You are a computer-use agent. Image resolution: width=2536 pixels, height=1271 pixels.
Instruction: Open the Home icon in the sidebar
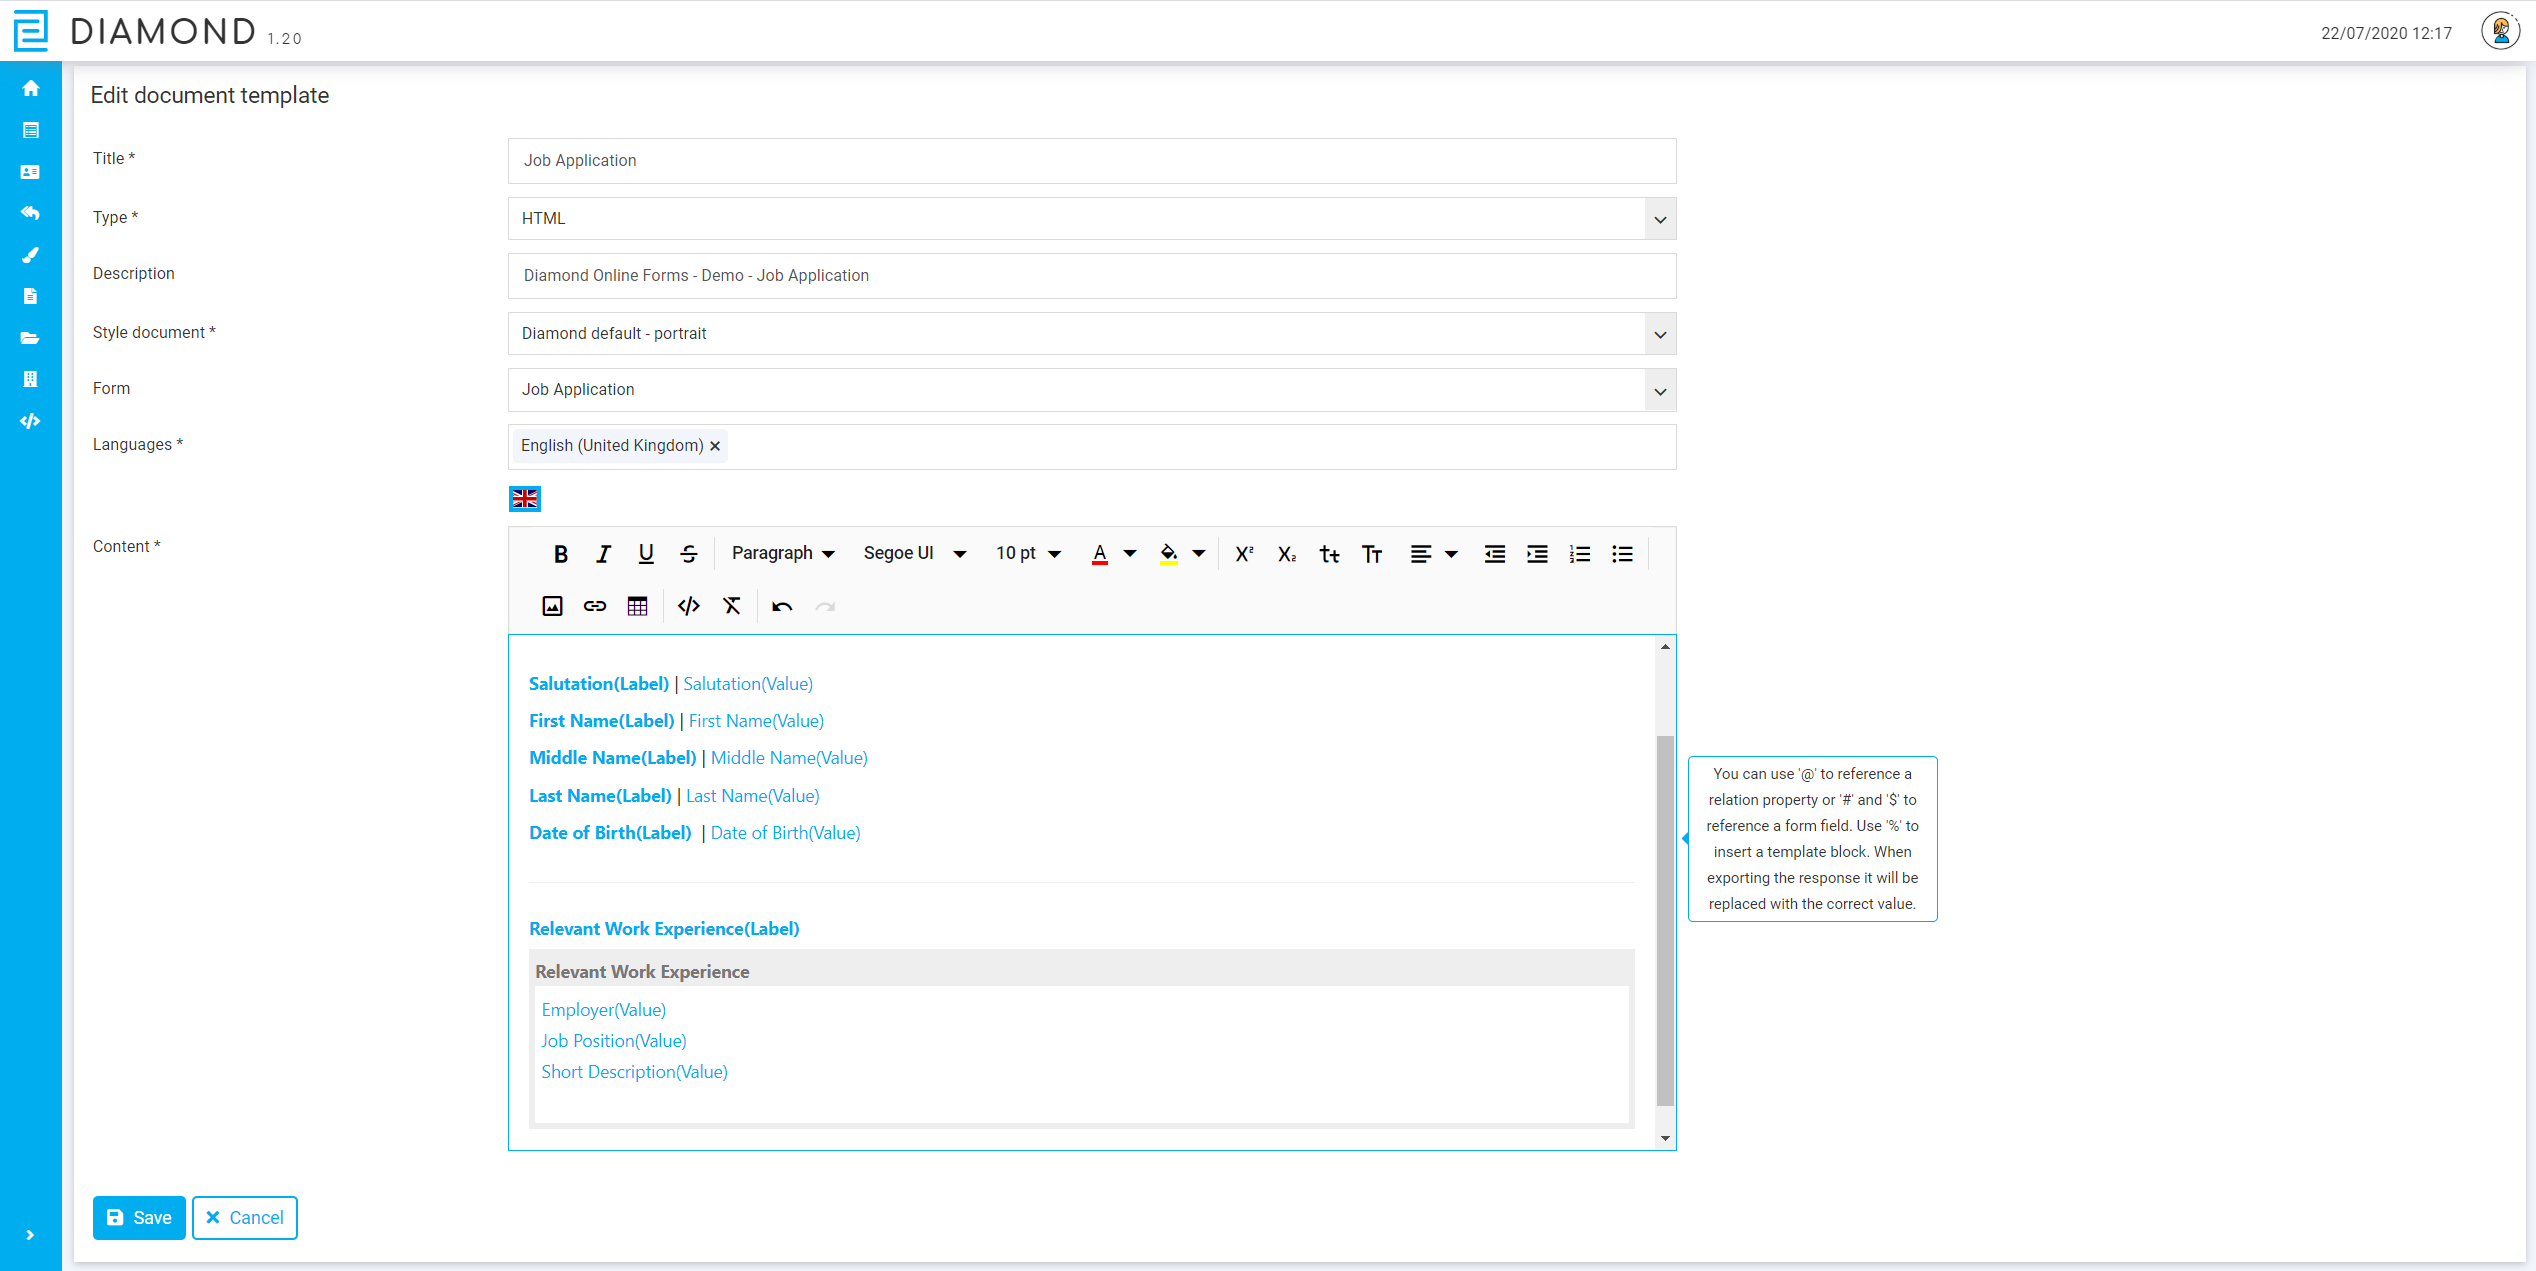[x=30, y=88]
